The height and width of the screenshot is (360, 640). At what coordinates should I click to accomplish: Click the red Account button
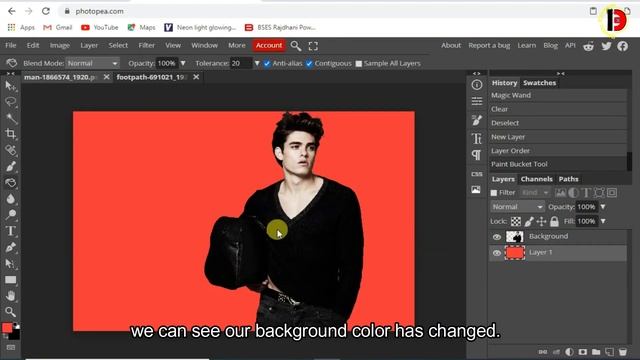[269, 45]
